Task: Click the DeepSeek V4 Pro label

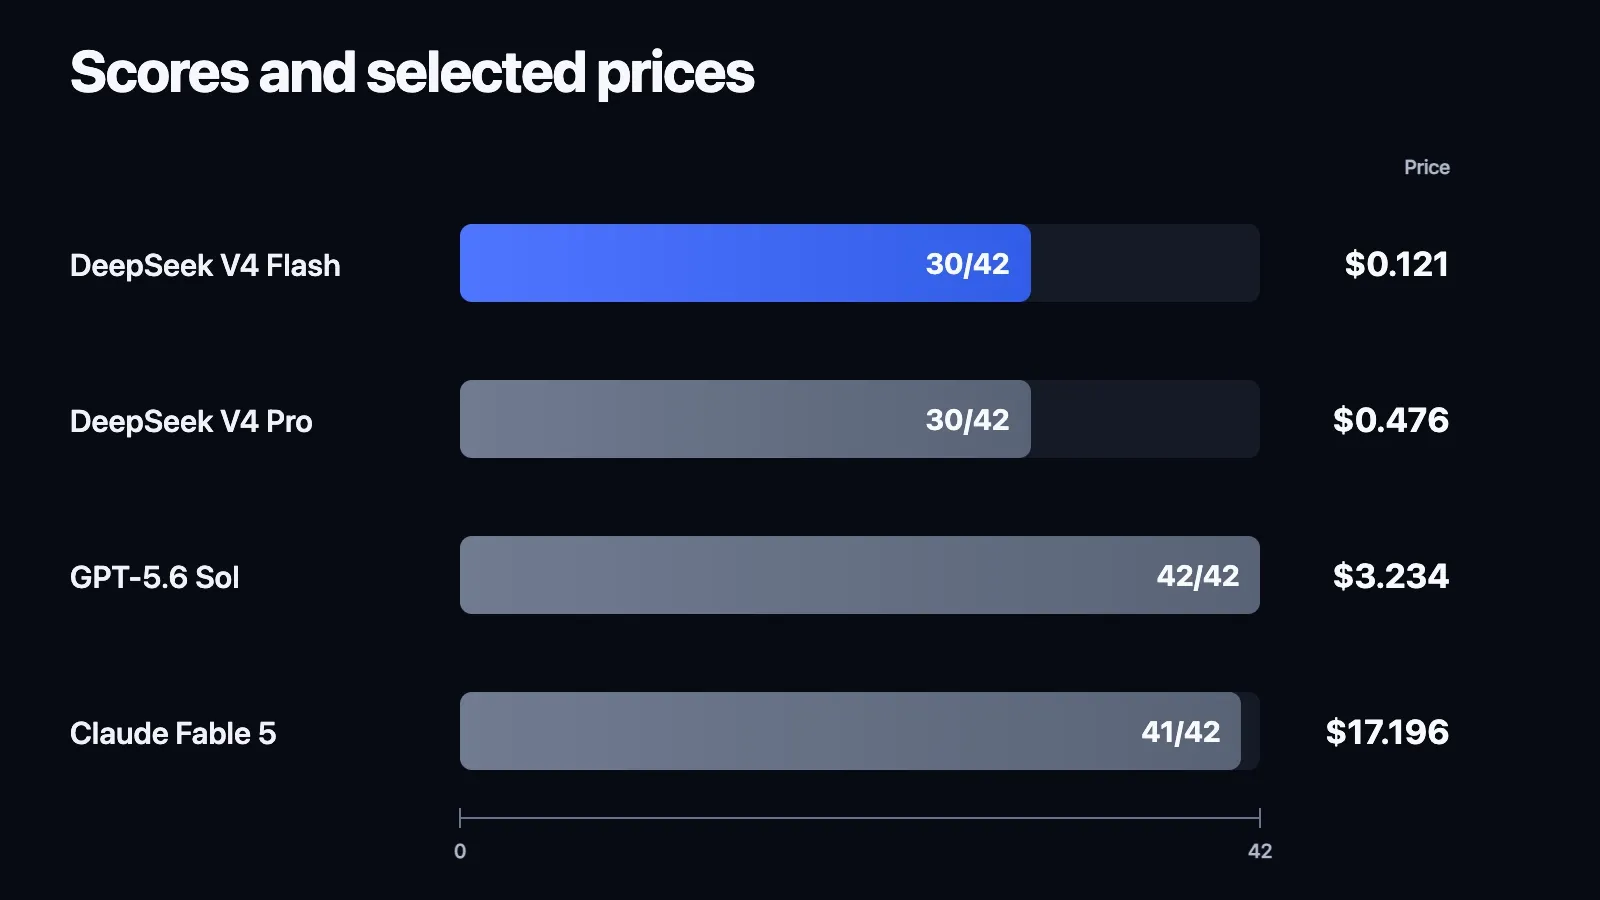Action: tap(191, 421)
